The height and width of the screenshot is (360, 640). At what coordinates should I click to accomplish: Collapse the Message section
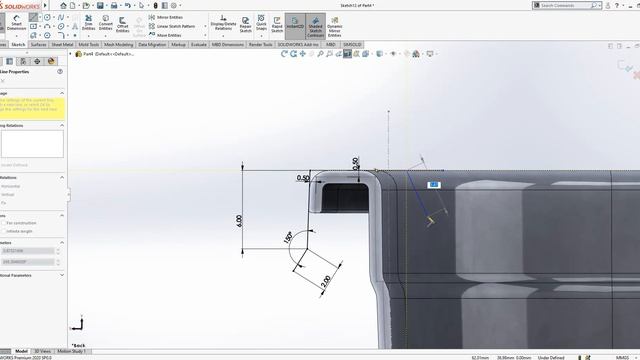click(x=62, y=93)
